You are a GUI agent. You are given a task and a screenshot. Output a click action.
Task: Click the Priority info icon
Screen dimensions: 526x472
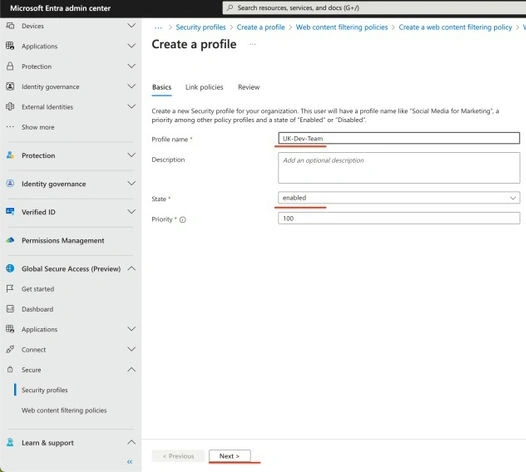click(x=182, y=220)
